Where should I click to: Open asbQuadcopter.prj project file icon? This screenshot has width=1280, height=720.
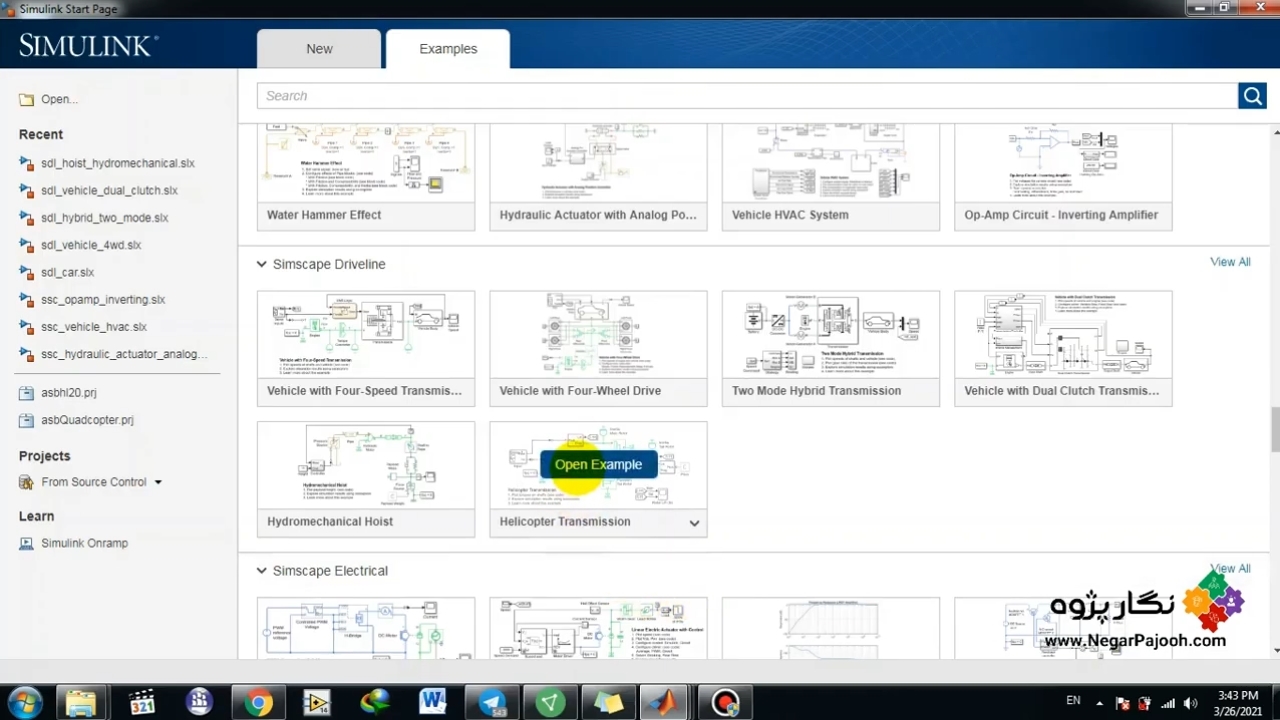(x=26, y=420)
